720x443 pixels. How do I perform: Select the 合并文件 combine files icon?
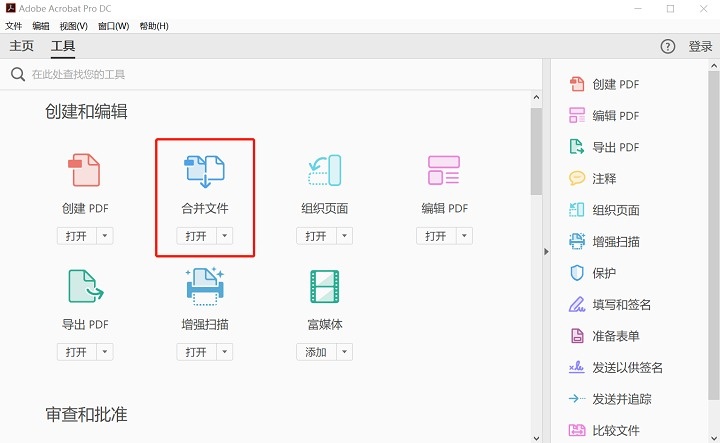[x=204, y=171]
